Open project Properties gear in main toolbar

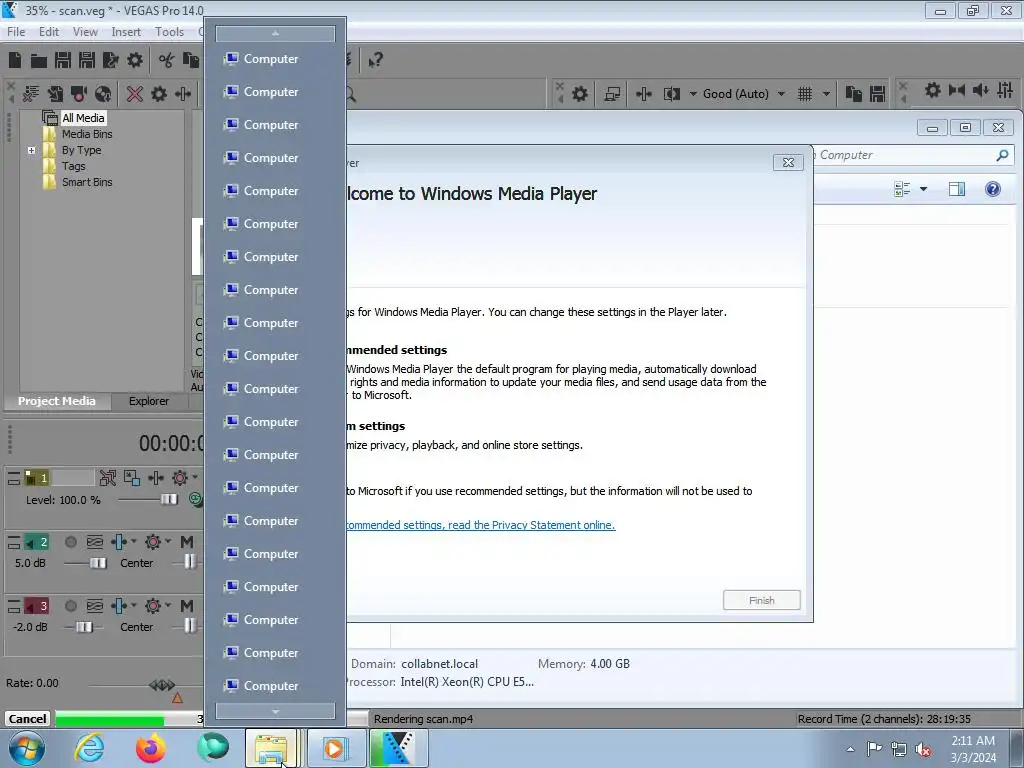click(x=135, y=60)
